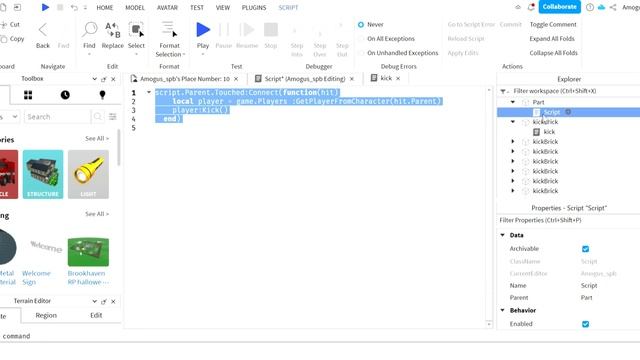Screen dimensions: 640x360
Task: Click the cloud publish icon
Action: 601,7
